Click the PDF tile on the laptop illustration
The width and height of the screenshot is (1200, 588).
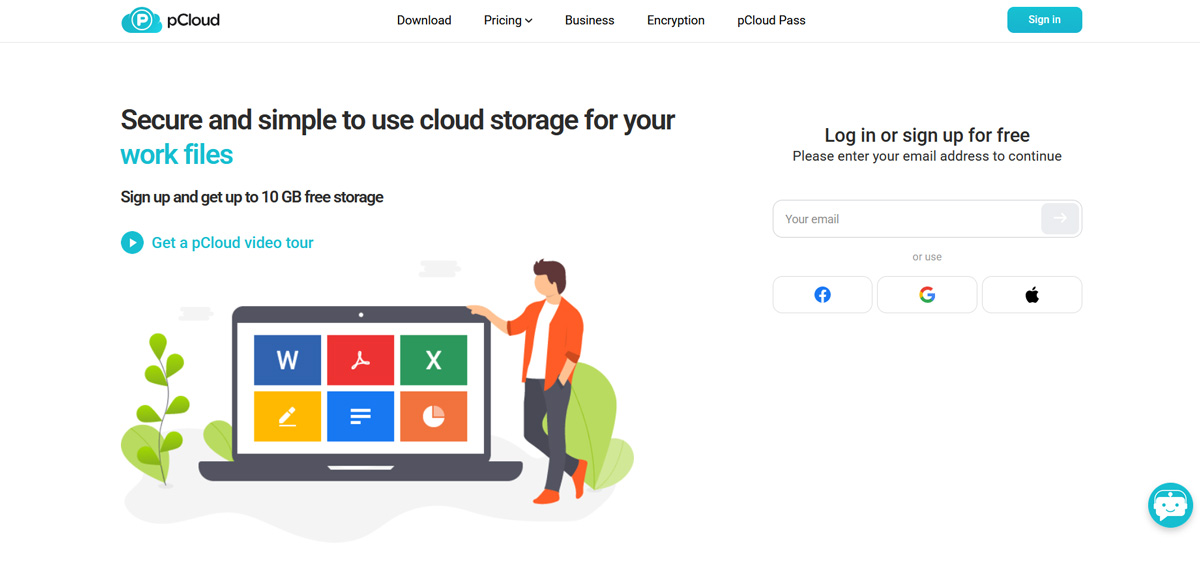(x=360, y=360)
